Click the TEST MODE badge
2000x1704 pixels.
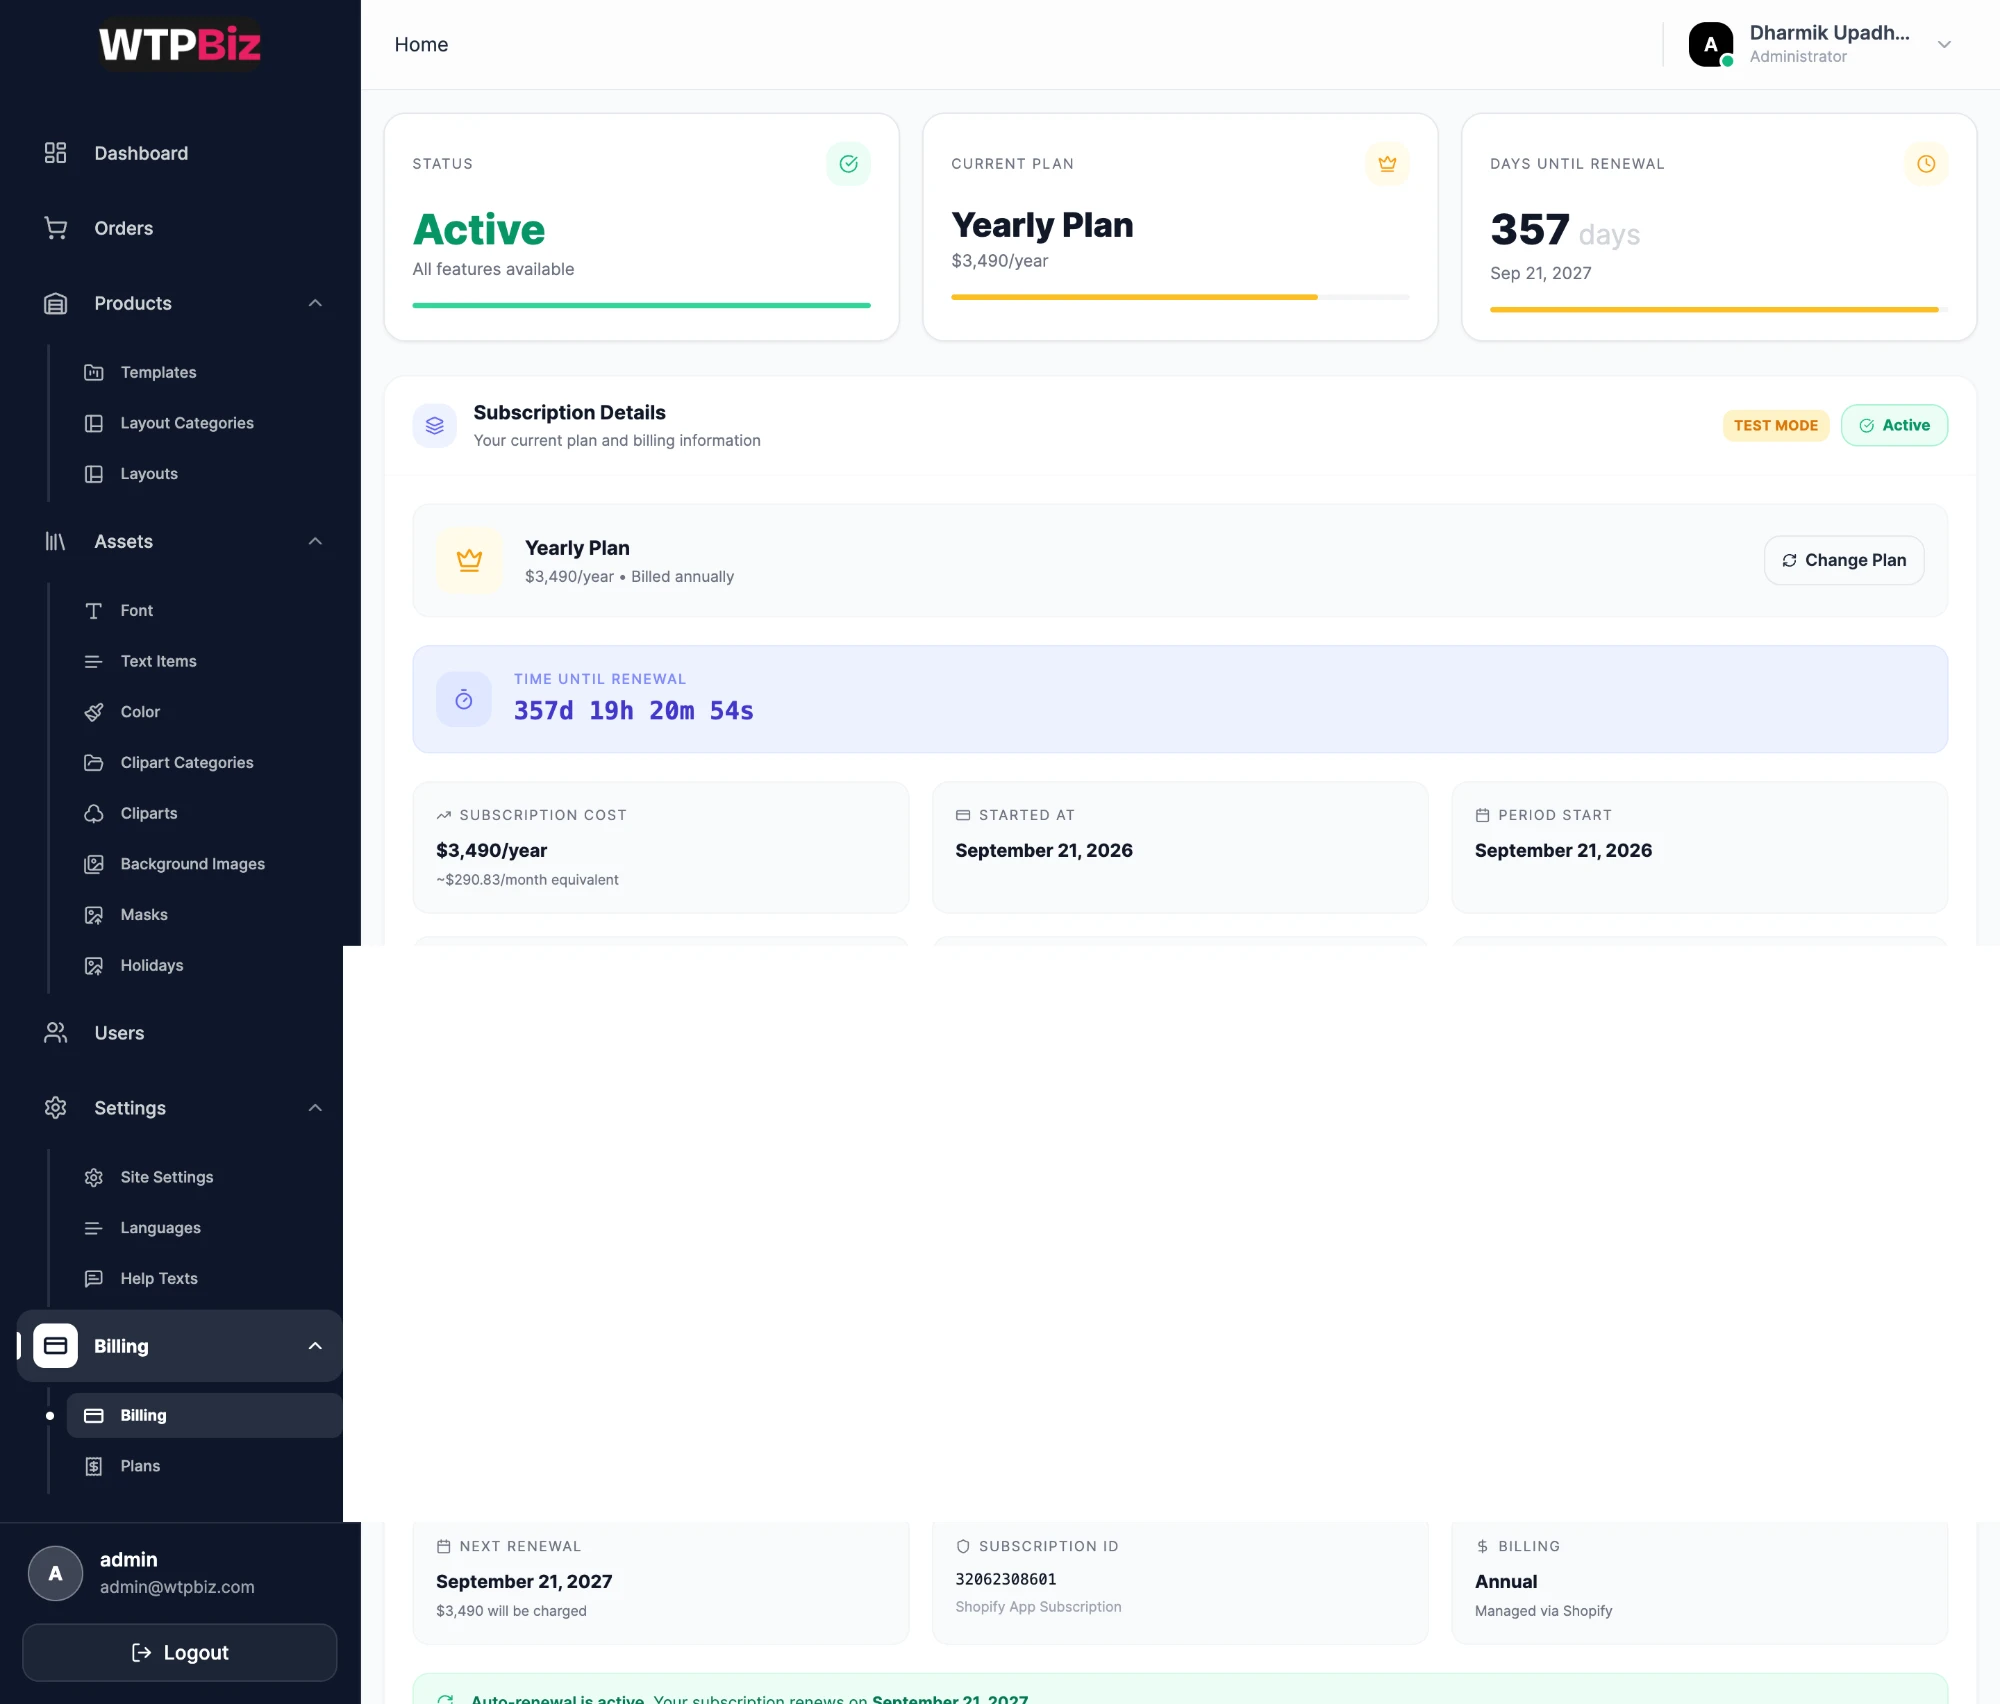pyautogui.click(x=1776, y=425)
